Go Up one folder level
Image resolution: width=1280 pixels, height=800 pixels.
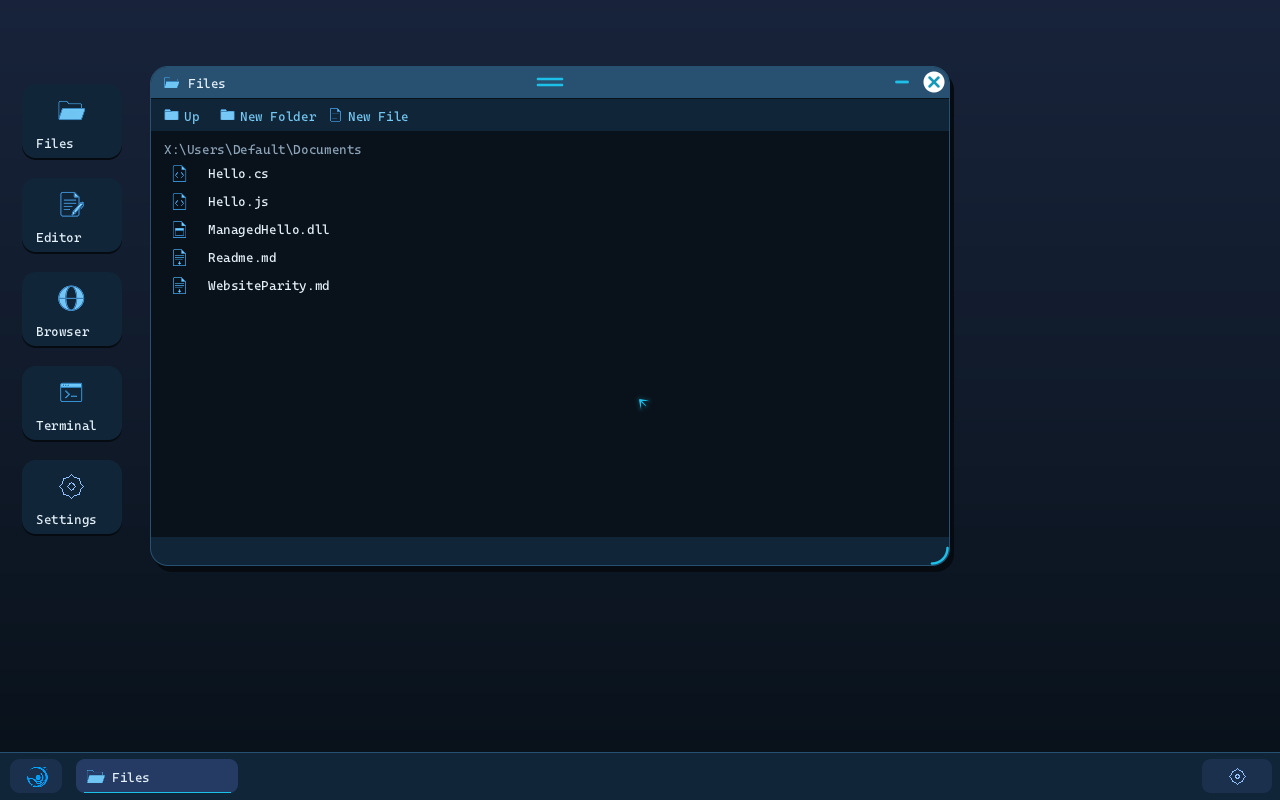[x=182, y=116]
